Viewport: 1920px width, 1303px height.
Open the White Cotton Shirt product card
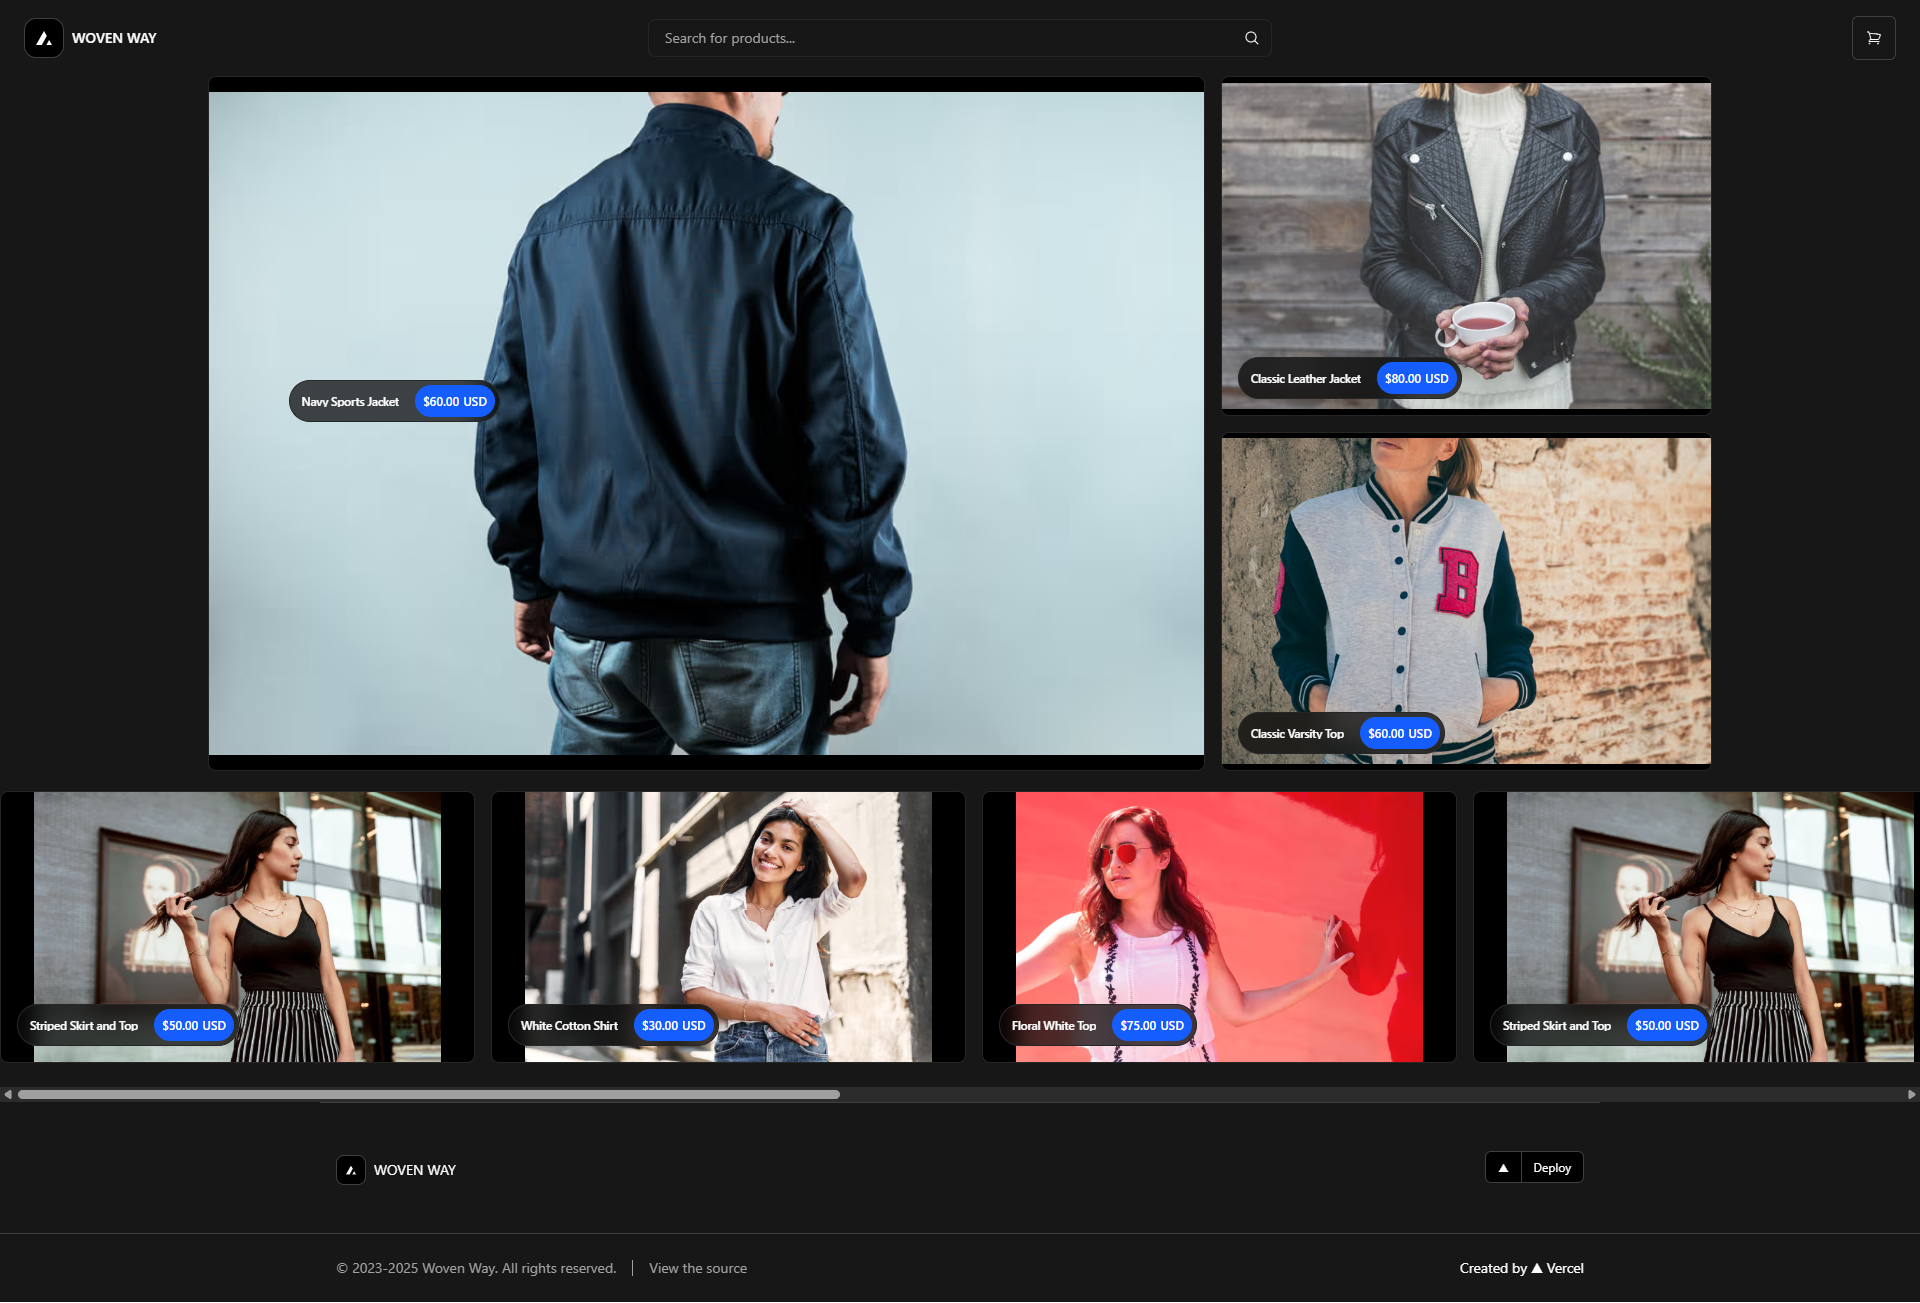pos(728,927)
